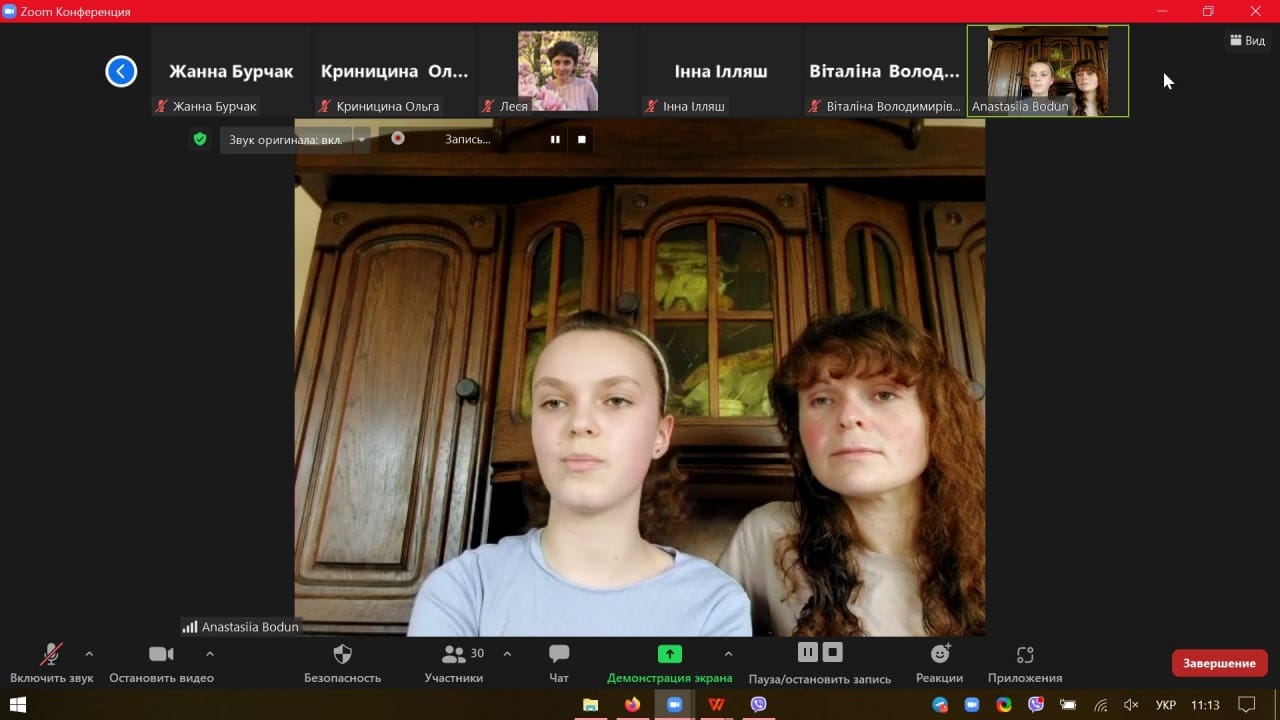Select Anastasiia Bodun video thumbnail

(1047, 71)
